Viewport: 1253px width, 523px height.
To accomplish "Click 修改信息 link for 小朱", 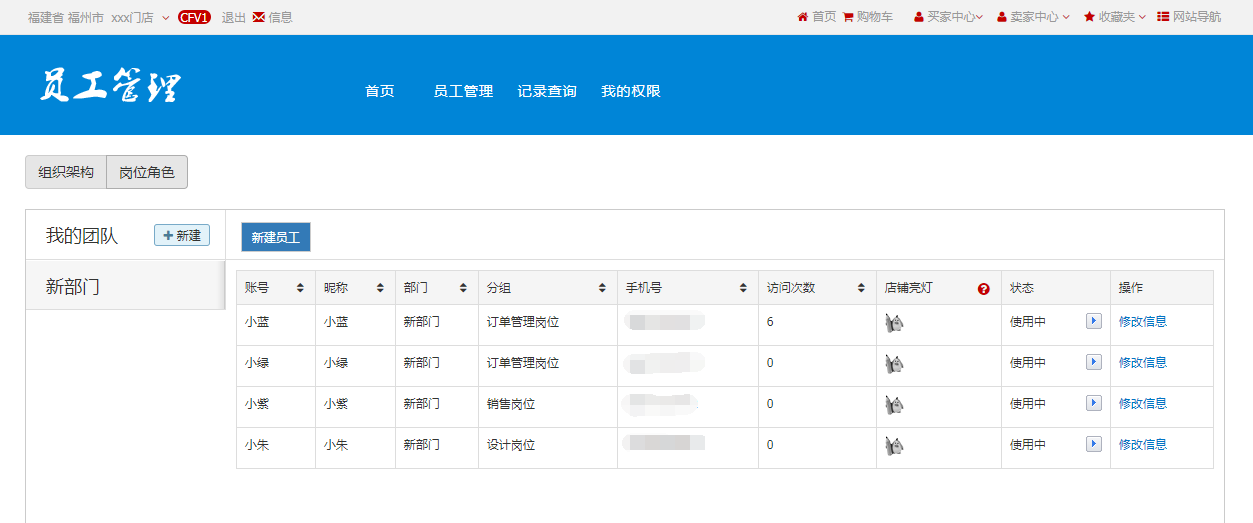I will point(1142,445).
